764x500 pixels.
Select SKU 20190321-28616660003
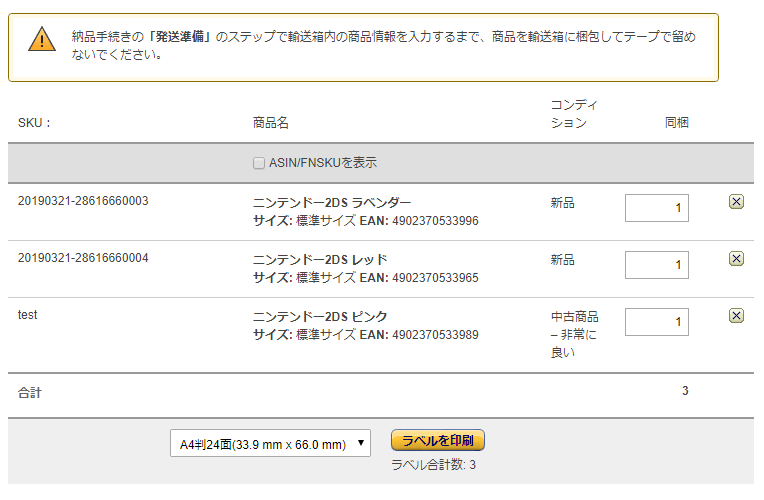83,201
